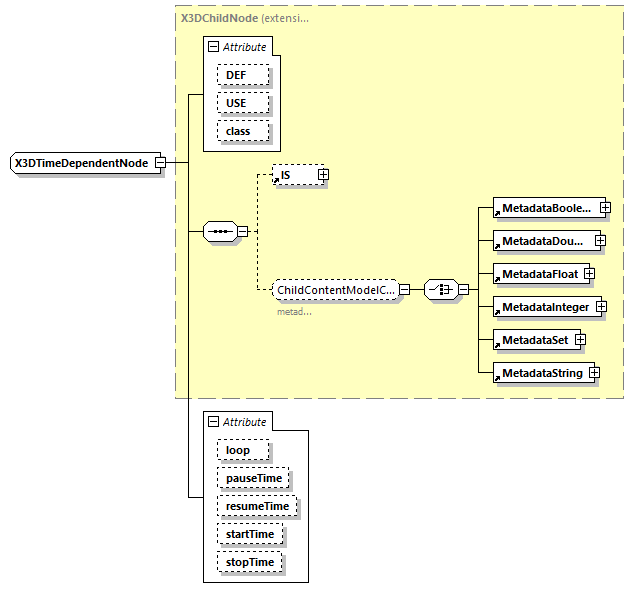Collapse the ChildContentModelCore group
This screenshot has height=600, width=634.
coord(404,290)
